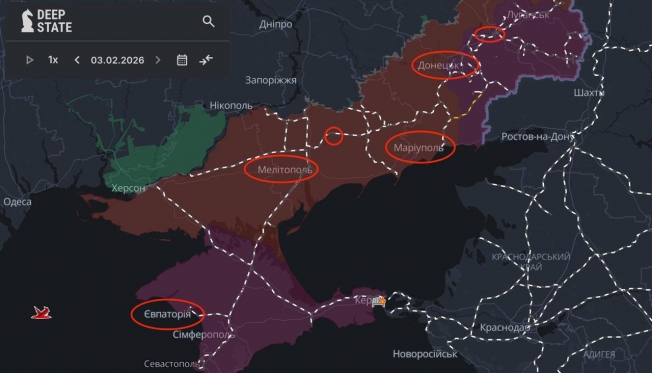652x373 pixels.
Task: Click the red sunken ship marker
Action: 41,313
